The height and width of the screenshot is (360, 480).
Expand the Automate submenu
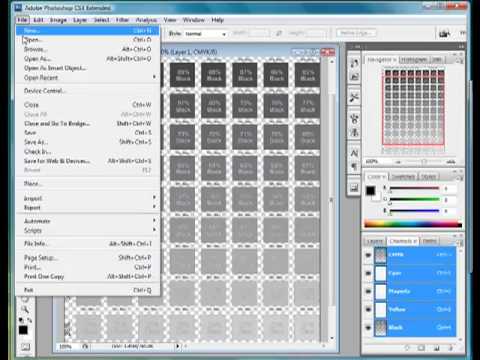(x=154, y=221)
